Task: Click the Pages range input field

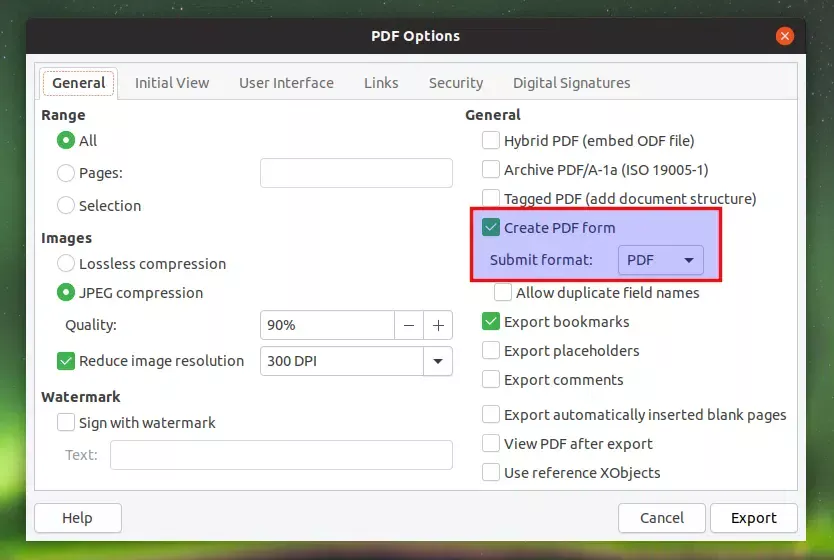Action: pos(356,173)
